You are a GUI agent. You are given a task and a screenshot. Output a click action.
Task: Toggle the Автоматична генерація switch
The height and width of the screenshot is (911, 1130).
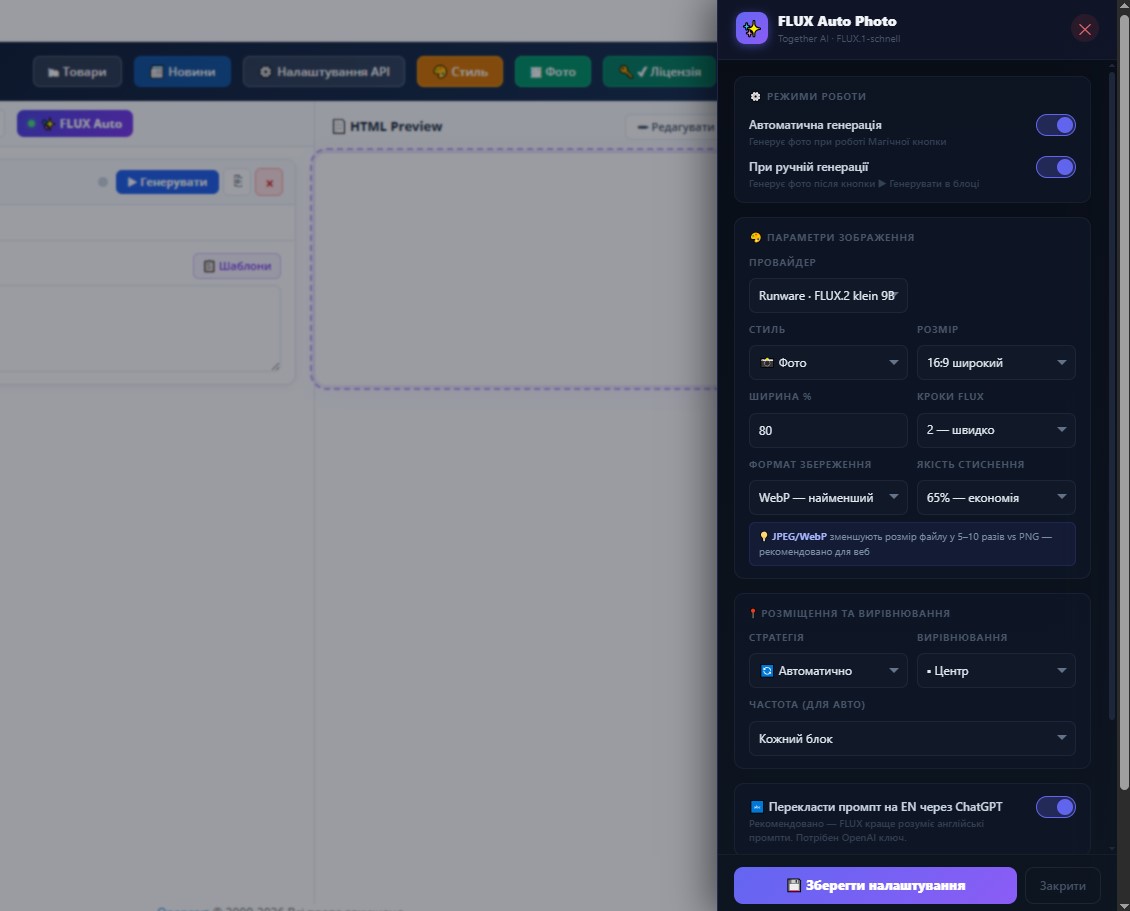[x=1056, y=125]
